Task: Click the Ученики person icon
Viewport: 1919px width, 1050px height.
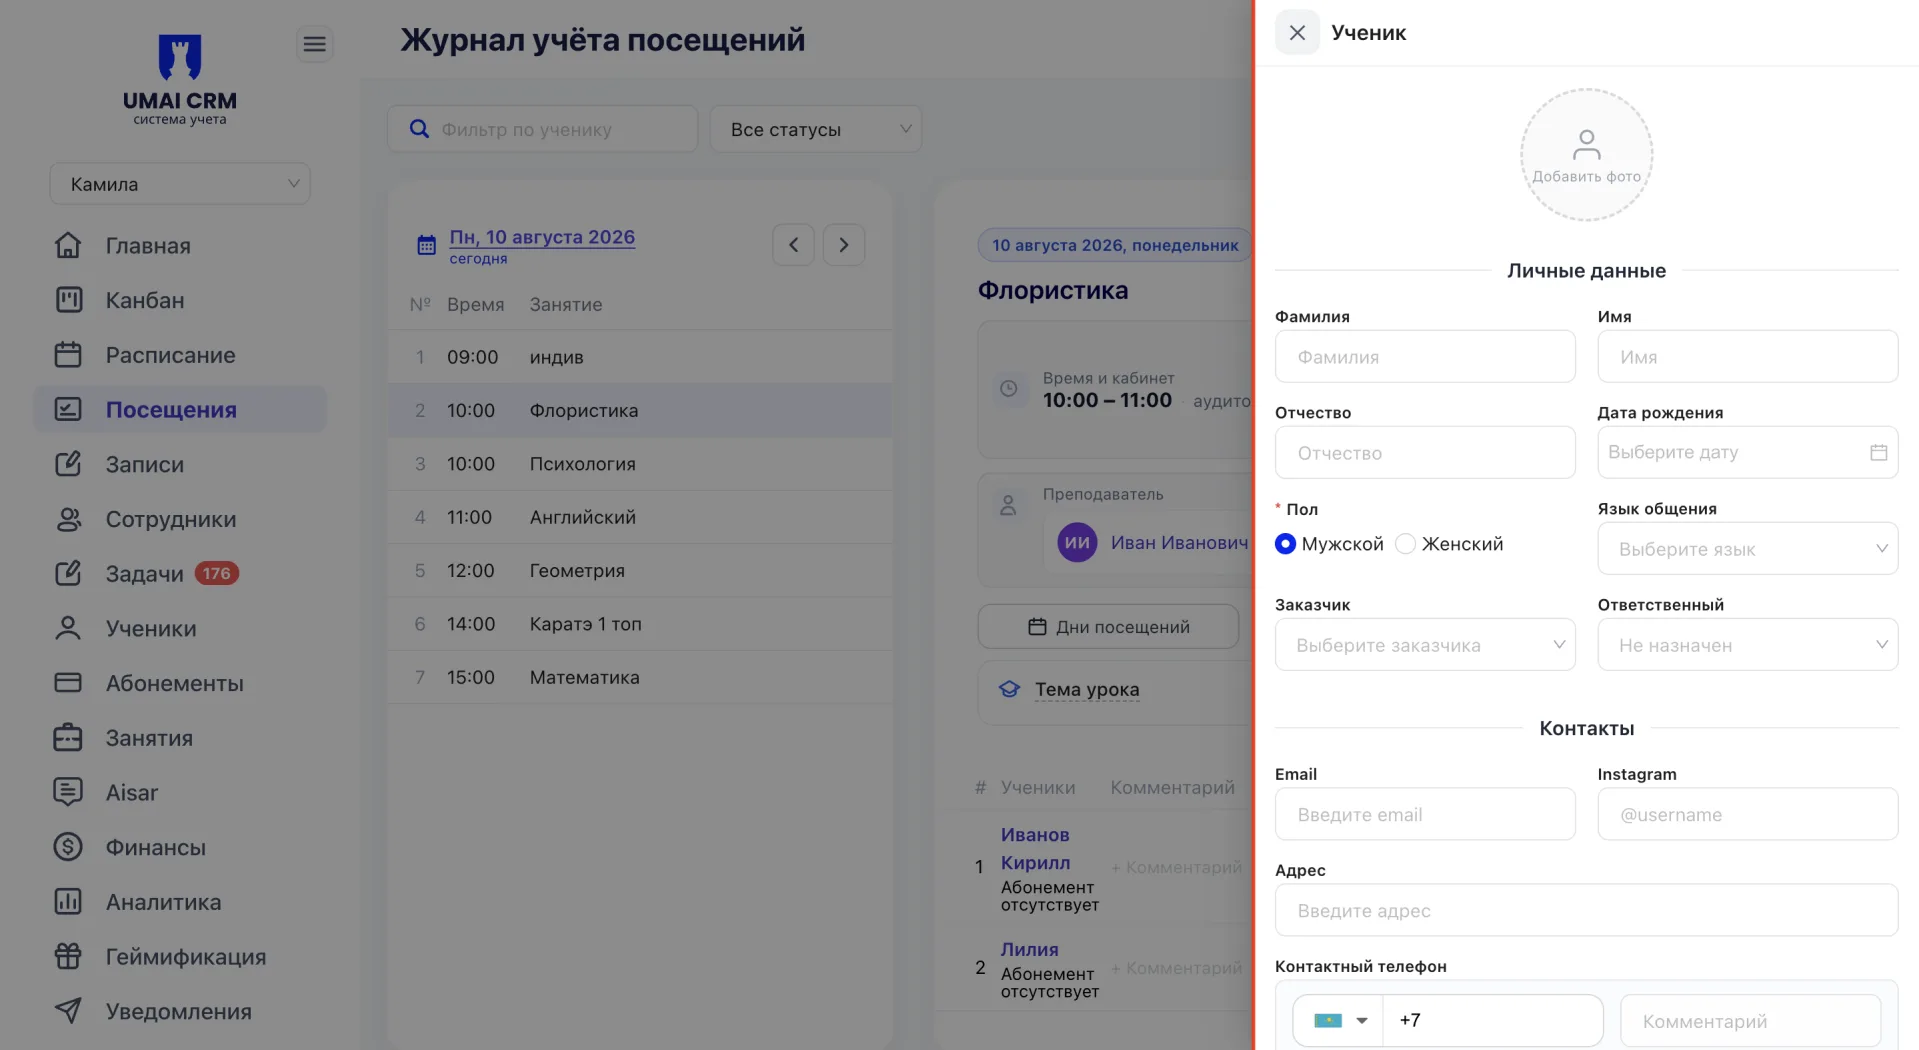Action: click(x=68, y=628)
